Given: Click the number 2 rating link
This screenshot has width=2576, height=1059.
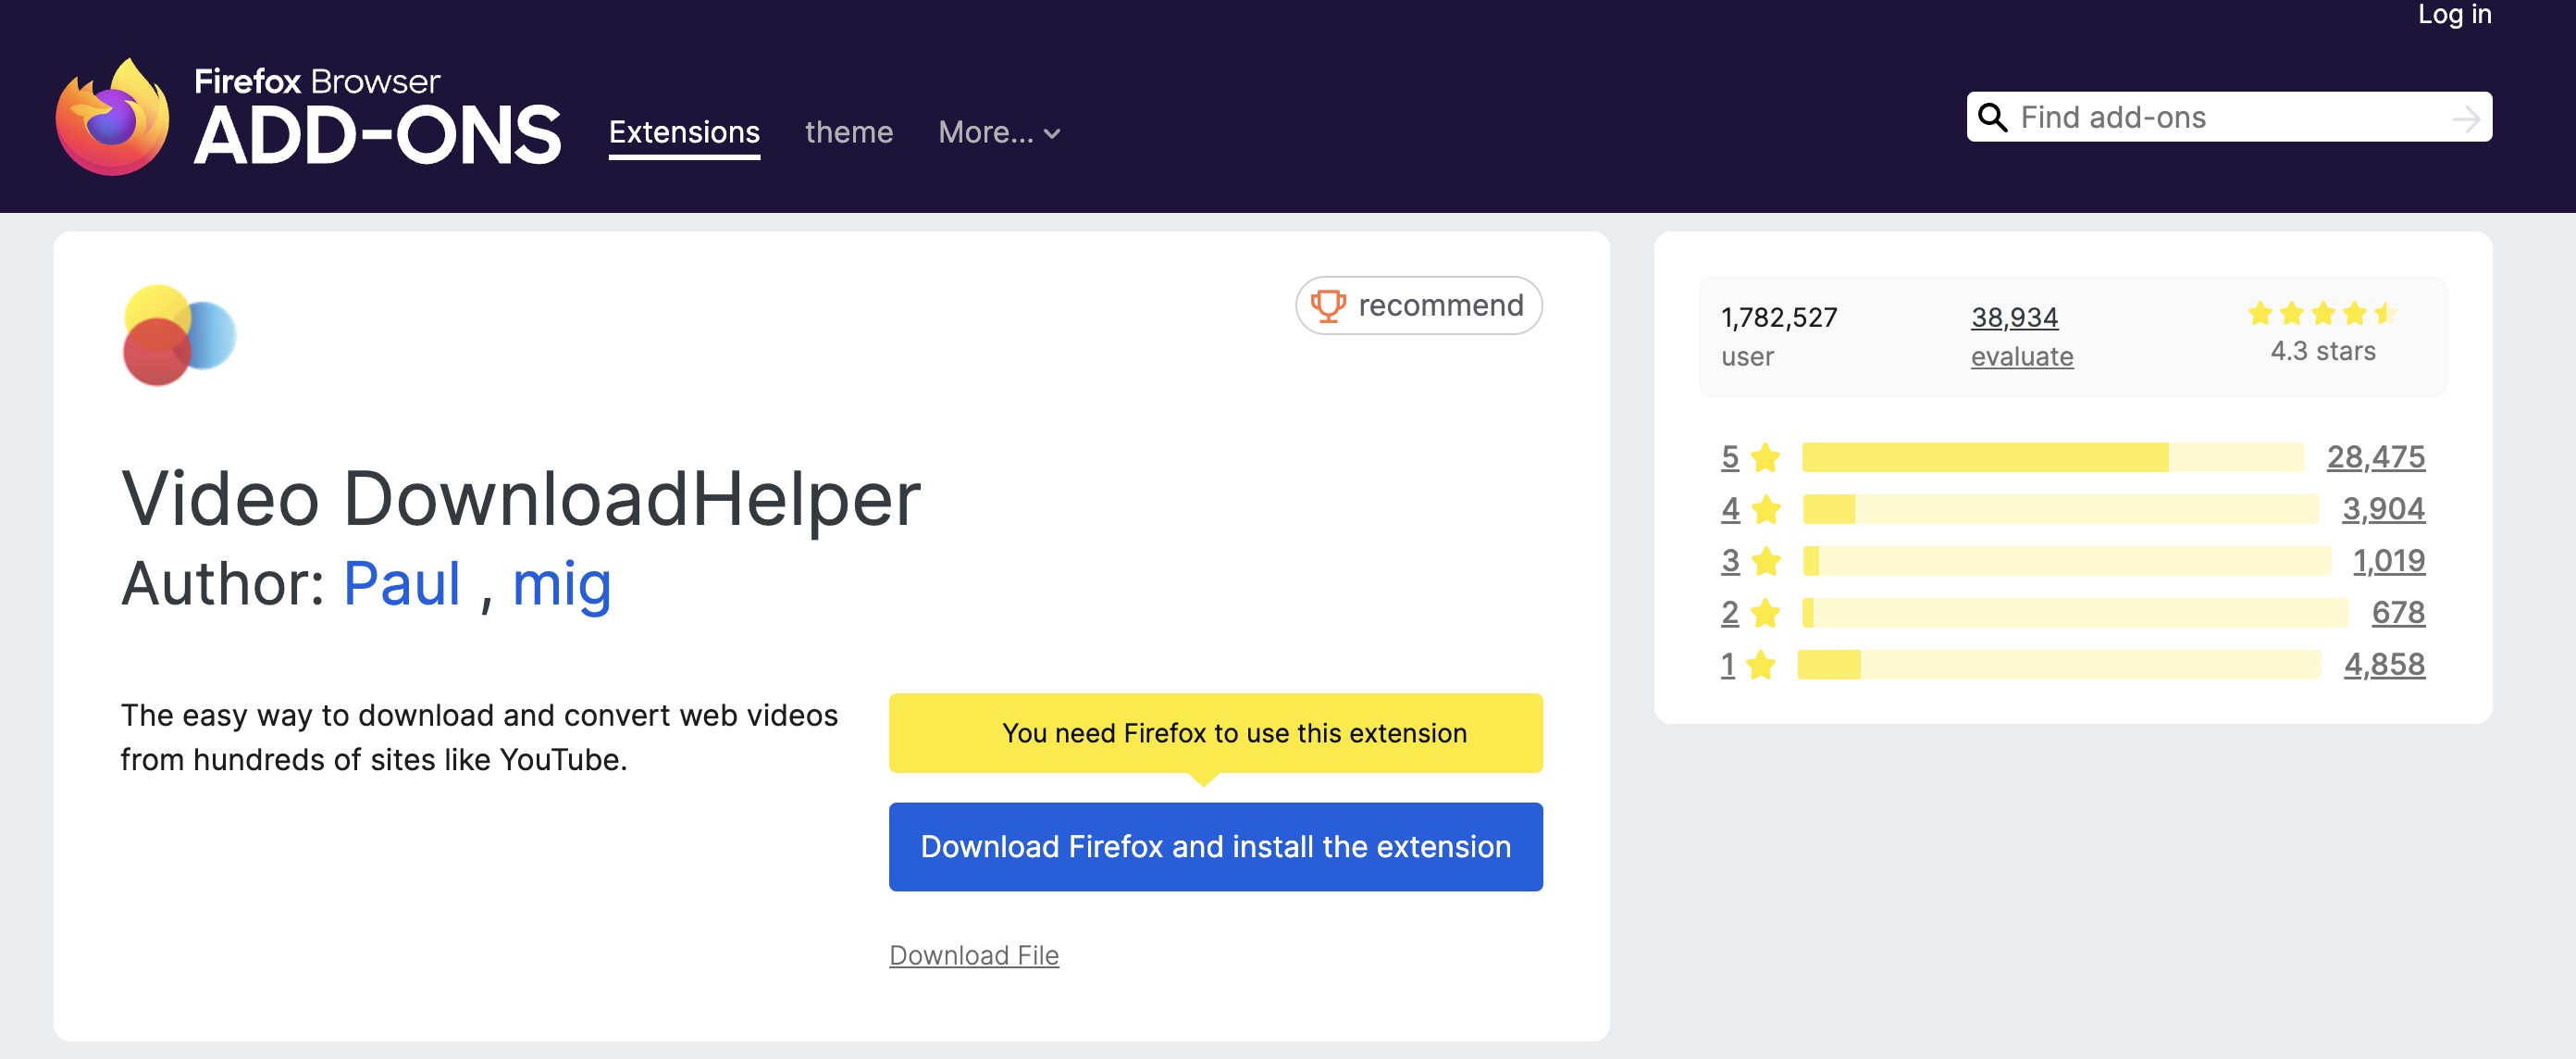Looking at the screenshot, I should coord(1730,613).
